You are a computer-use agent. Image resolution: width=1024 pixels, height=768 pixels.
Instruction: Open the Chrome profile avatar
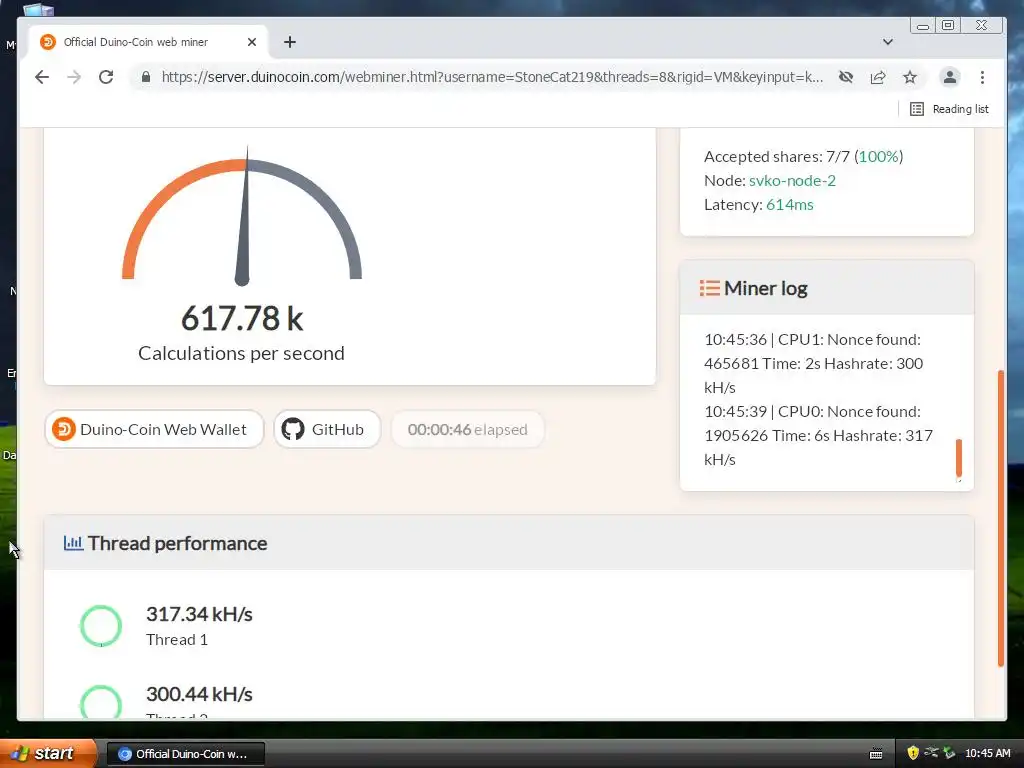[x=950, y=77]
